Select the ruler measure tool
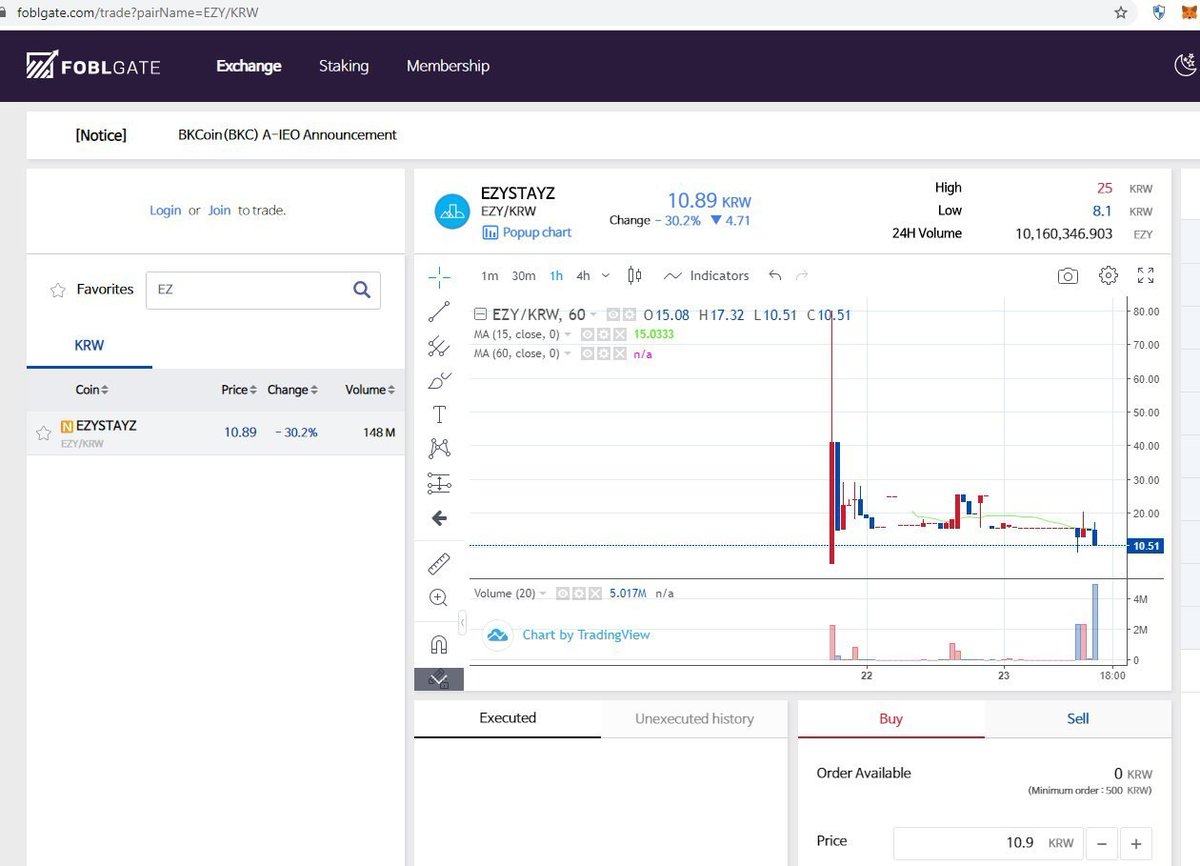Screen dimensions: 1200x866 pyautogui.click(x=438, y=564)
